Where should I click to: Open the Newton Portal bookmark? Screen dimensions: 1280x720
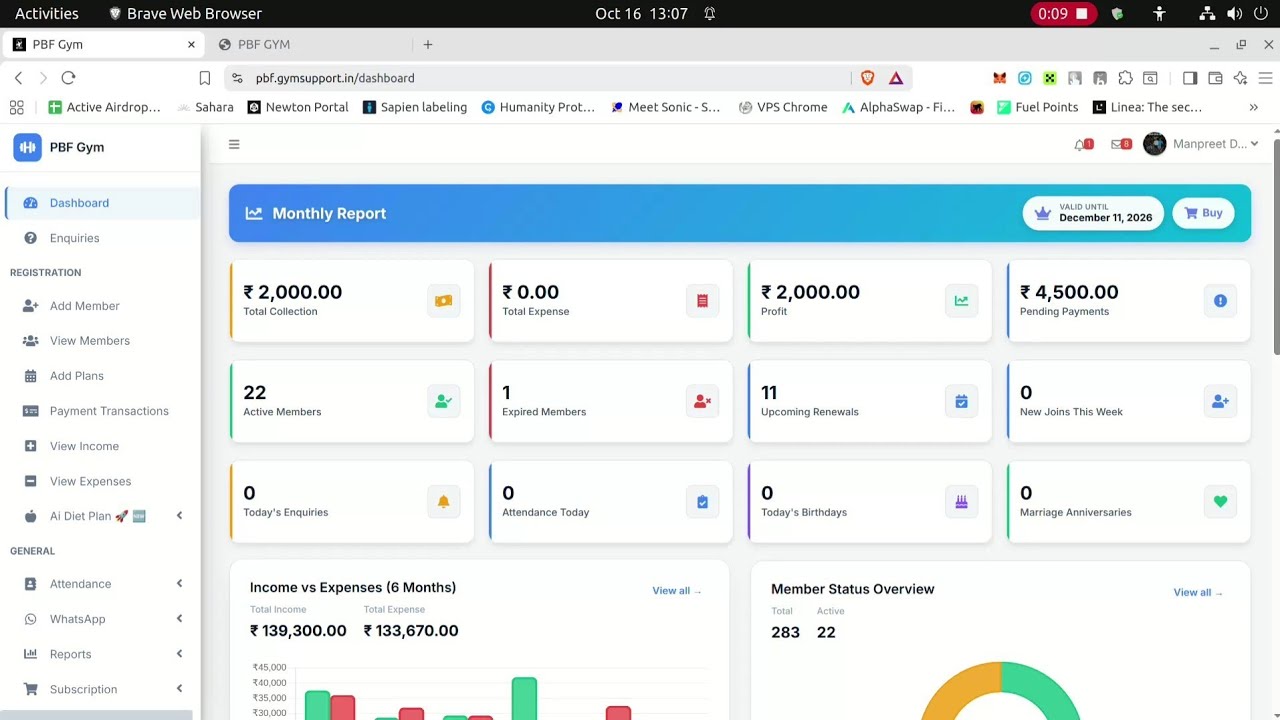click(298, 107)
